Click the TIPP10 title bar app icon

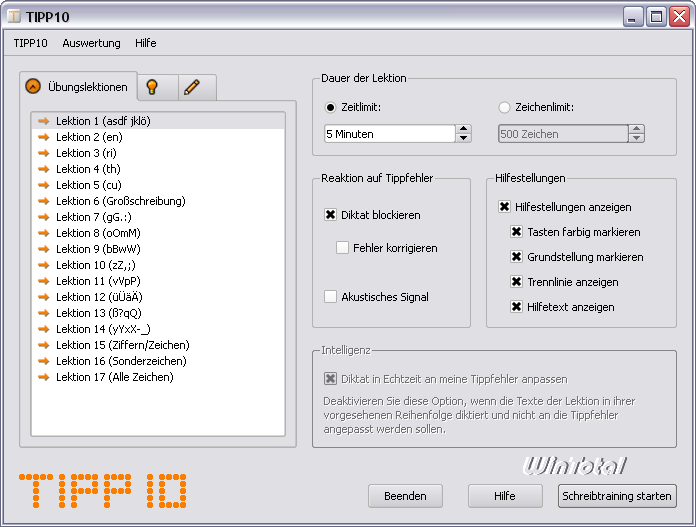(14, 16)
